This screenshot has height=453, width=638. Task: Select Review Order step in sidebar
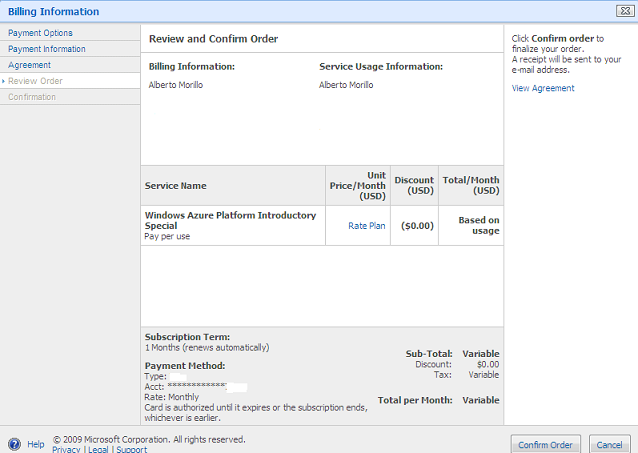coord(35,81)
